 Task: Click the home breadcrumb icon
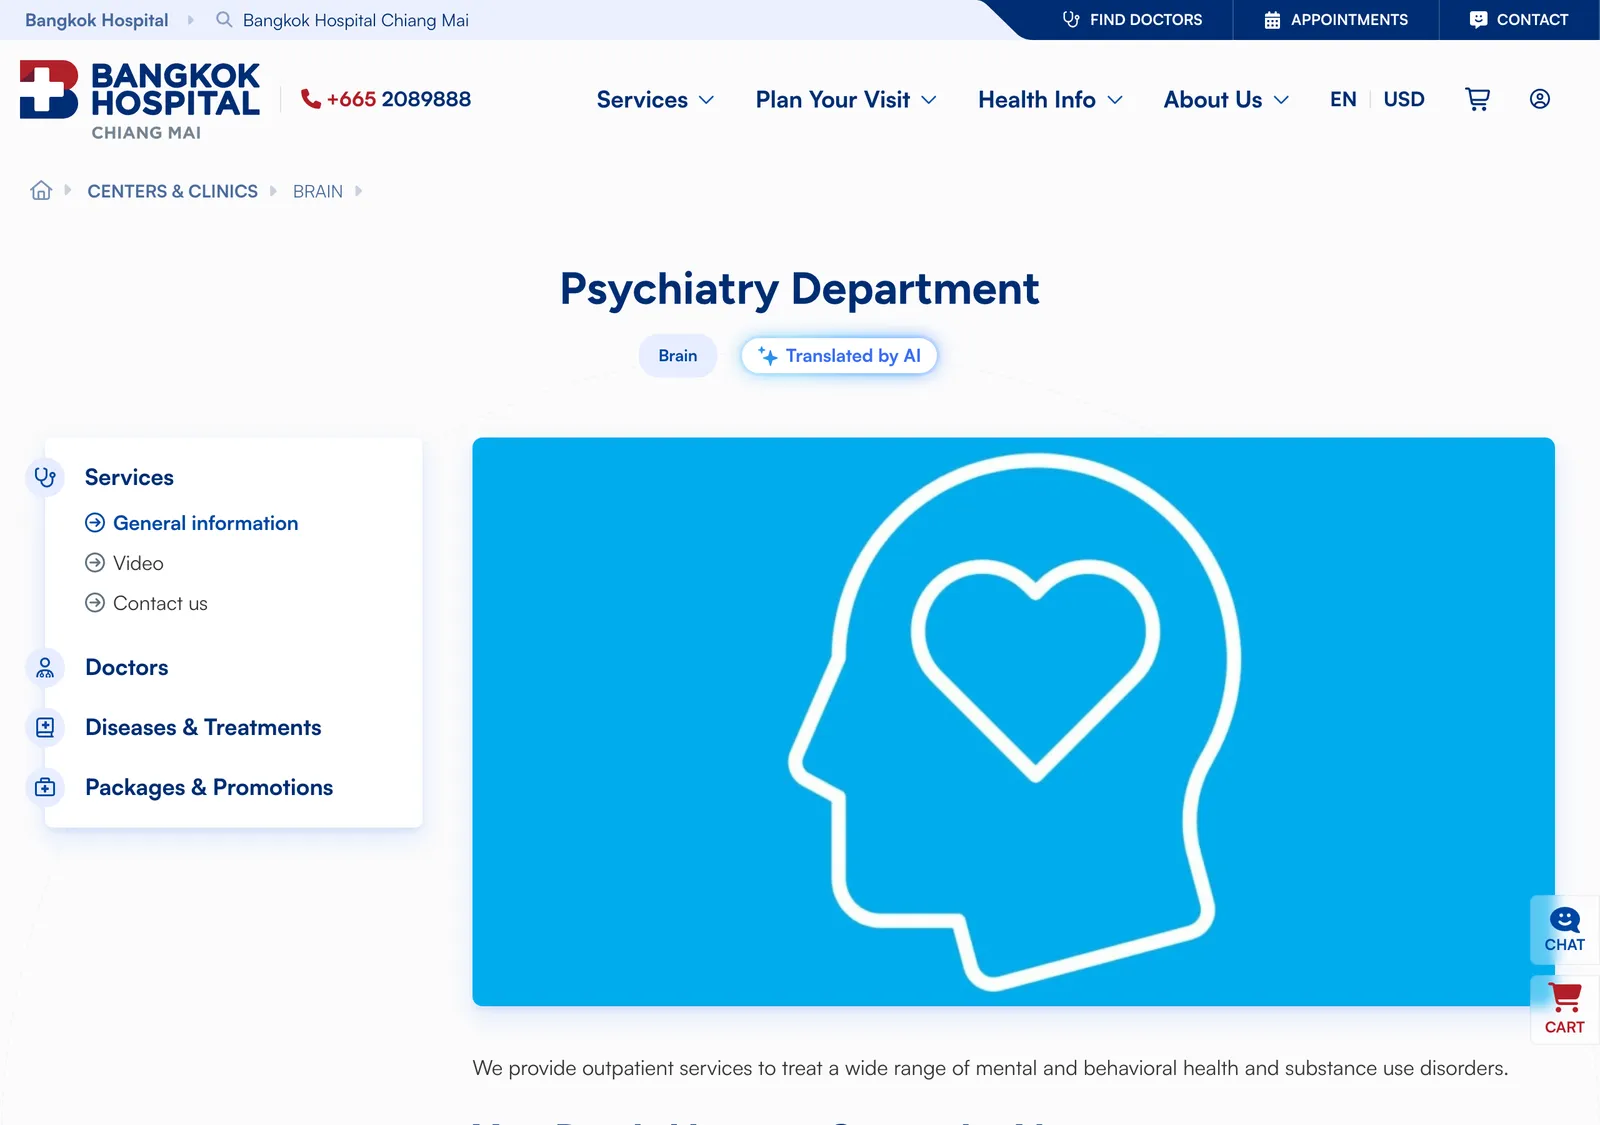point(41,190)
